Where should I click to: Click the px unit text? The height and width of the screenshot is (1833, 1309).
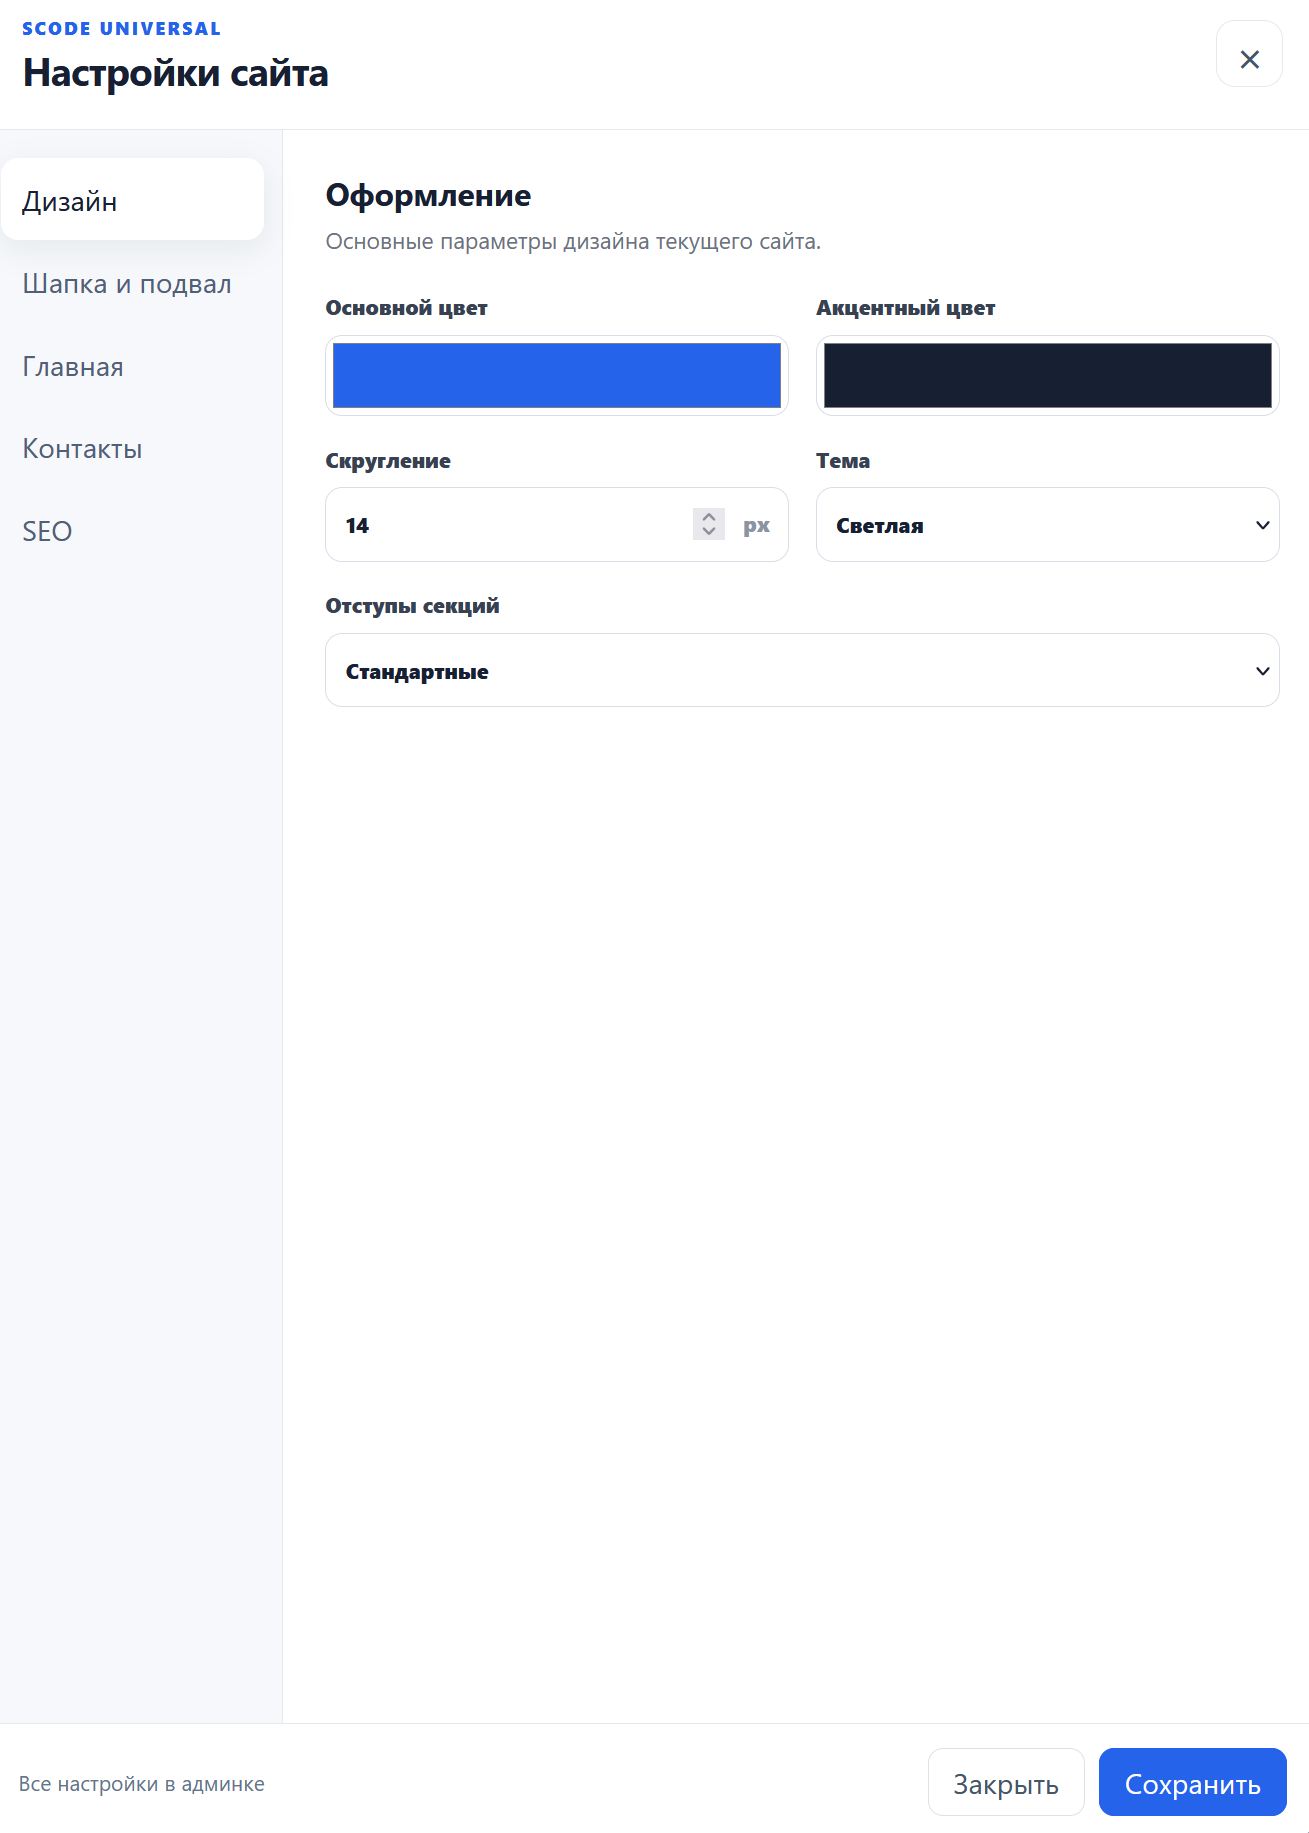[x=756, y=526]
